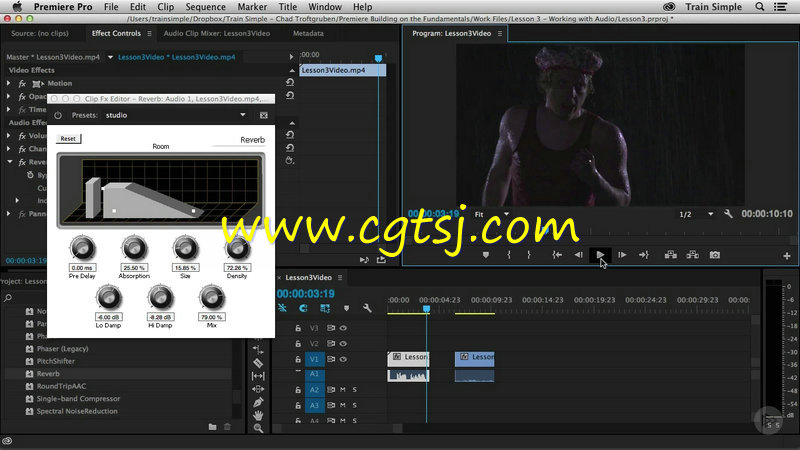Select the Slip tool

(258, 376)
